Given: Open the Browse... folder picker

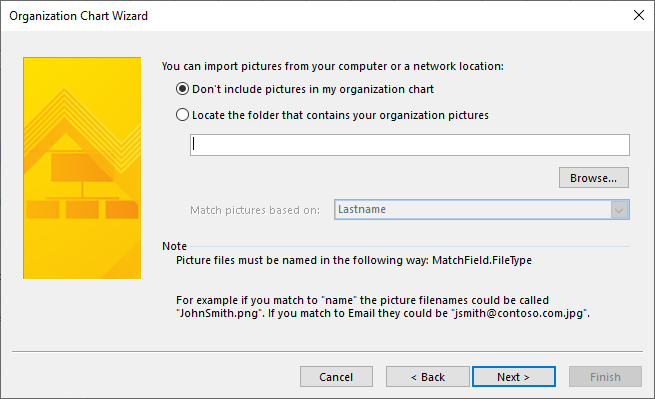Looking at the screenshot, I should tap(594, 178).
